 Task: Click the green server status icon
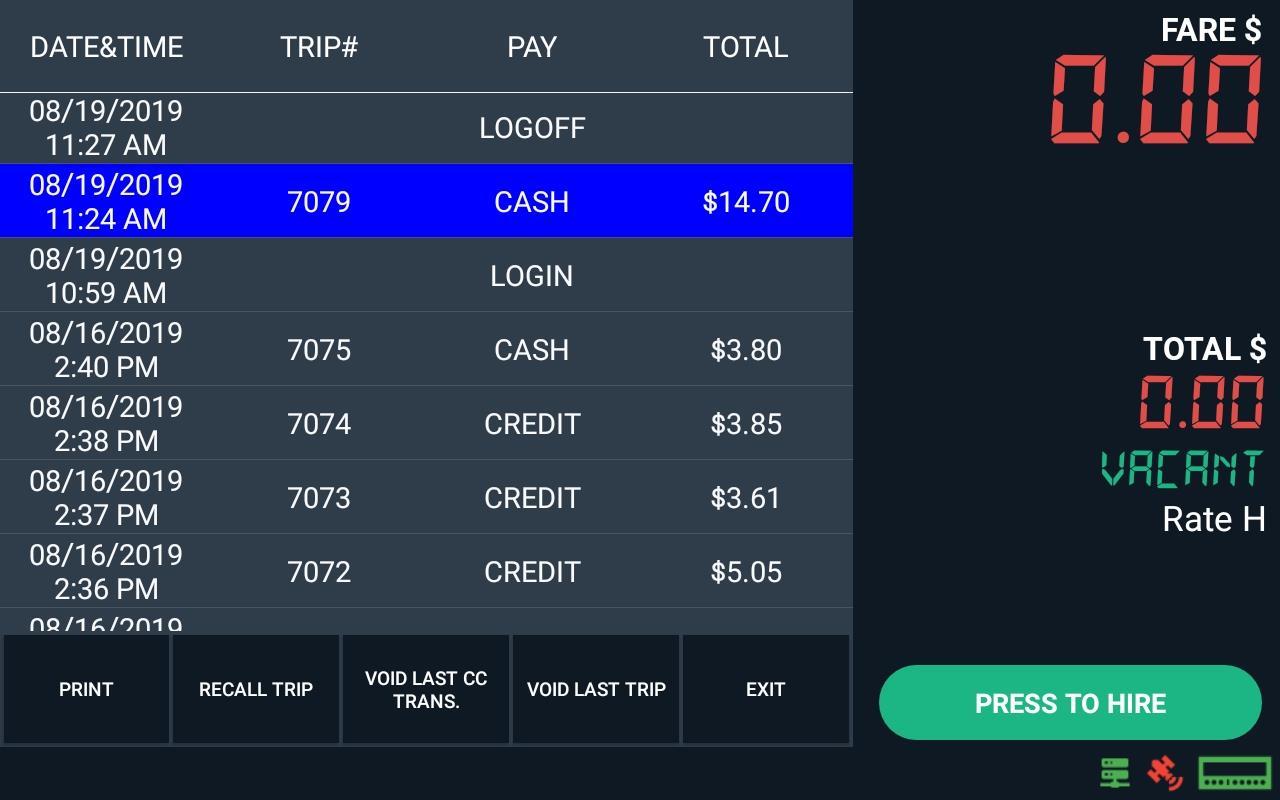pos(1115,773)
